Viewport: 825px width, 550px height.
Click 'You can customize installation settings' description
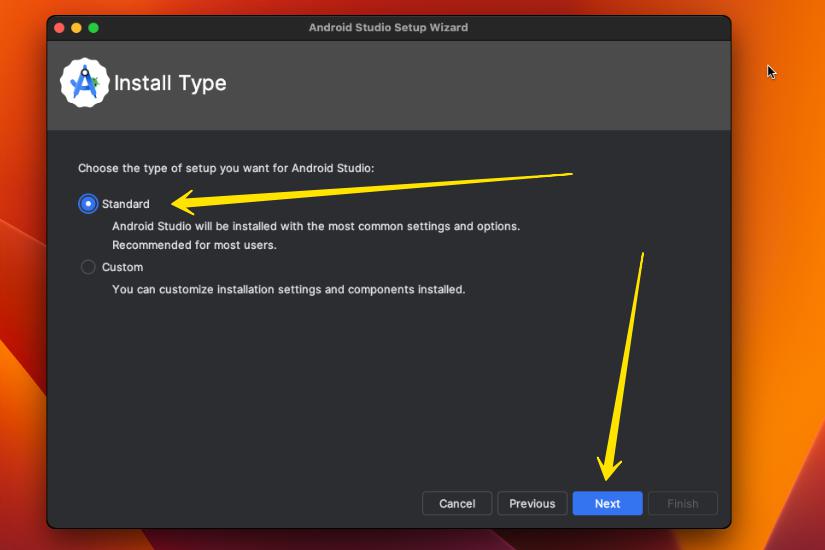[x=288, y=289]
